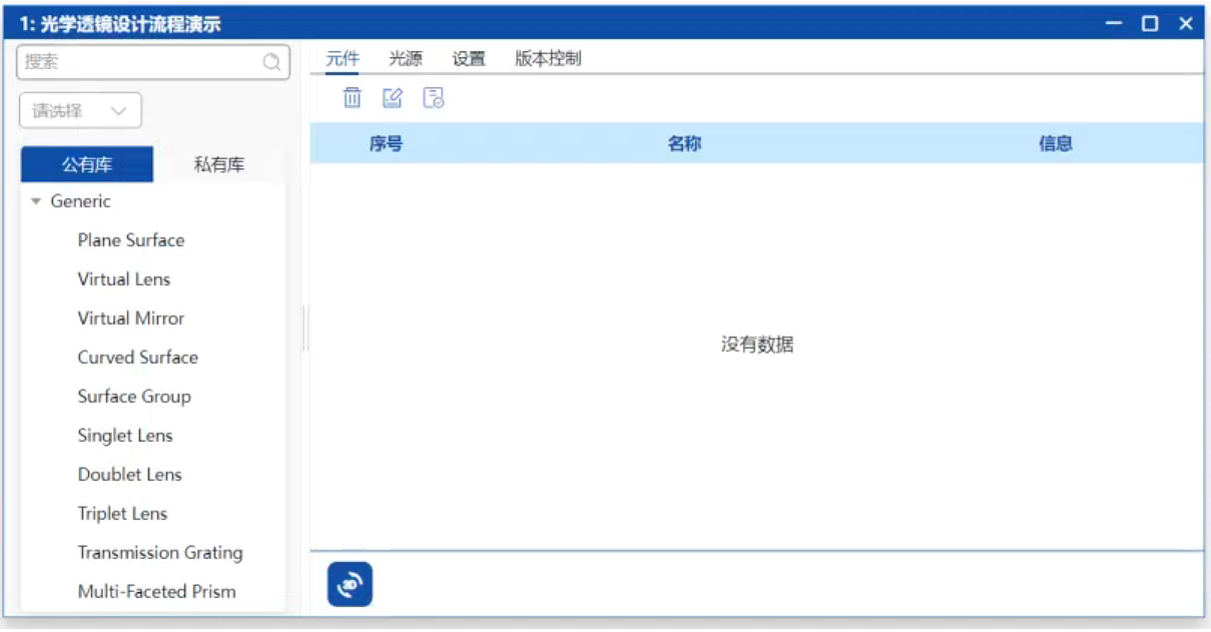1211x632 pixels.
Task: Go to the 版本控制 tab
Action: pos(548,59)
